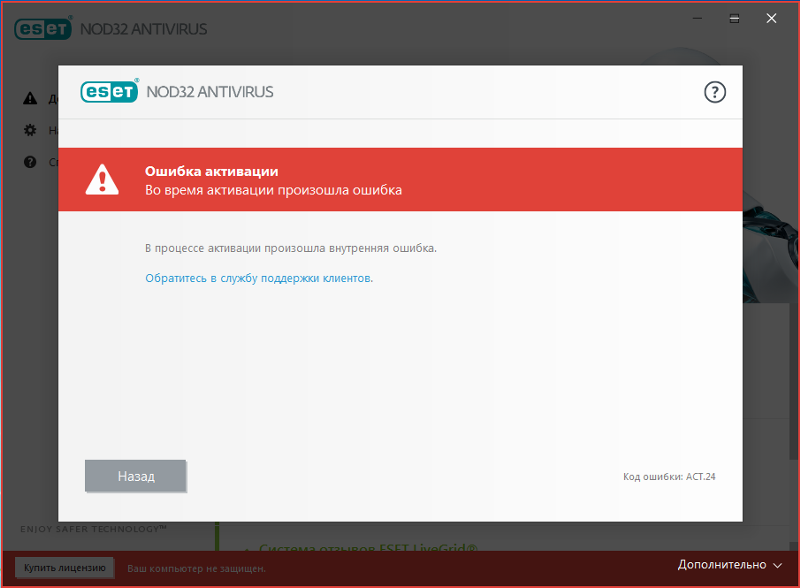Open settings via the sidebar gear icon
Image resolution: width=800 pixels, height=588 pixels.
(30, 130)
